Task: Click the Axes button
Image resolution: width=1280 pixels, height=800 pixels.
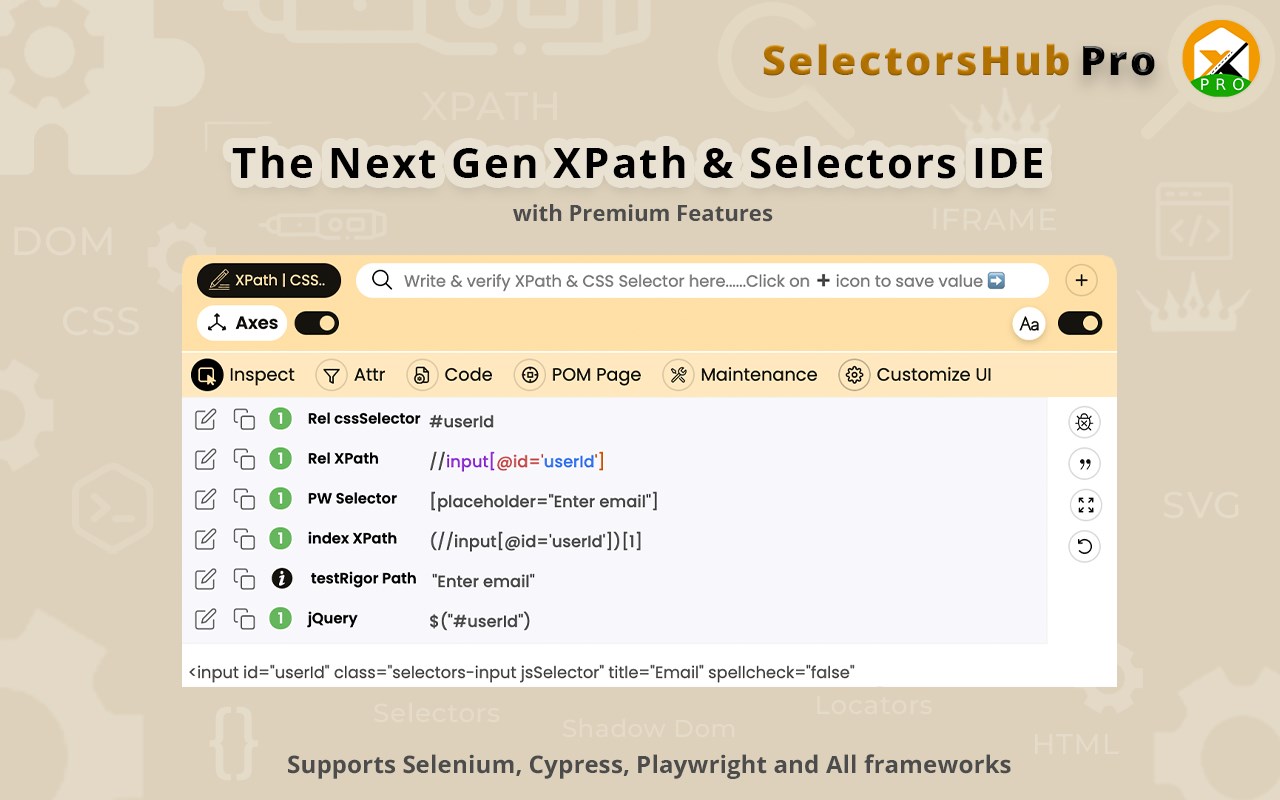Action: (x=242, y=323)
